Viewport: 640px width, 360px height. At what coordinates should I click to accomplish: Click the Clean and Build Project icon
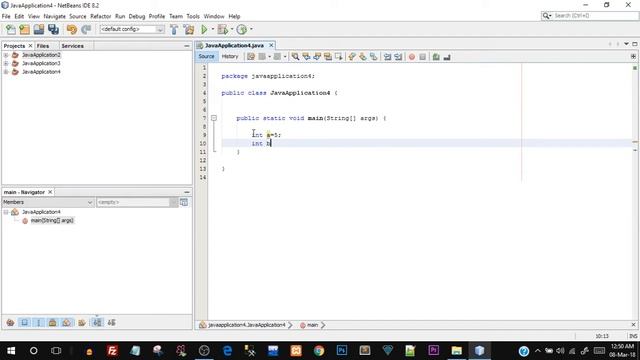[x=189, y=29]
